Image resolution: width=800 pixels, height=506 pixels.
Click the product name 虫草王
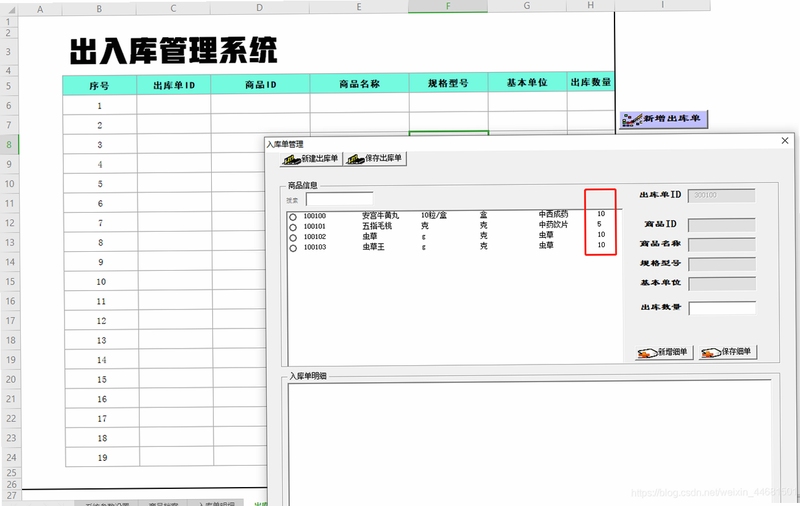point(373,247)
